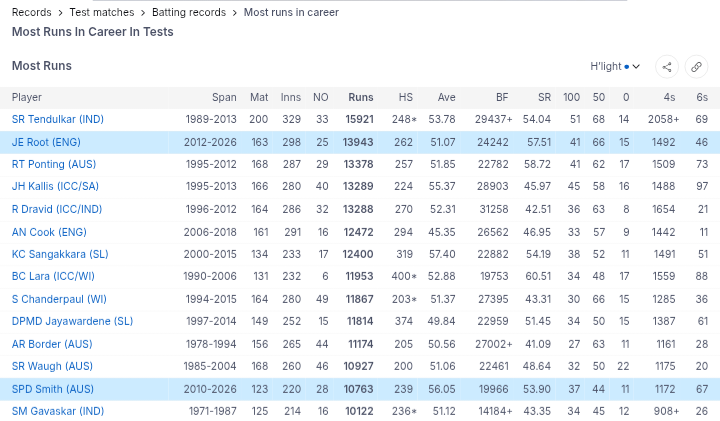Click the share icon button

668,67
